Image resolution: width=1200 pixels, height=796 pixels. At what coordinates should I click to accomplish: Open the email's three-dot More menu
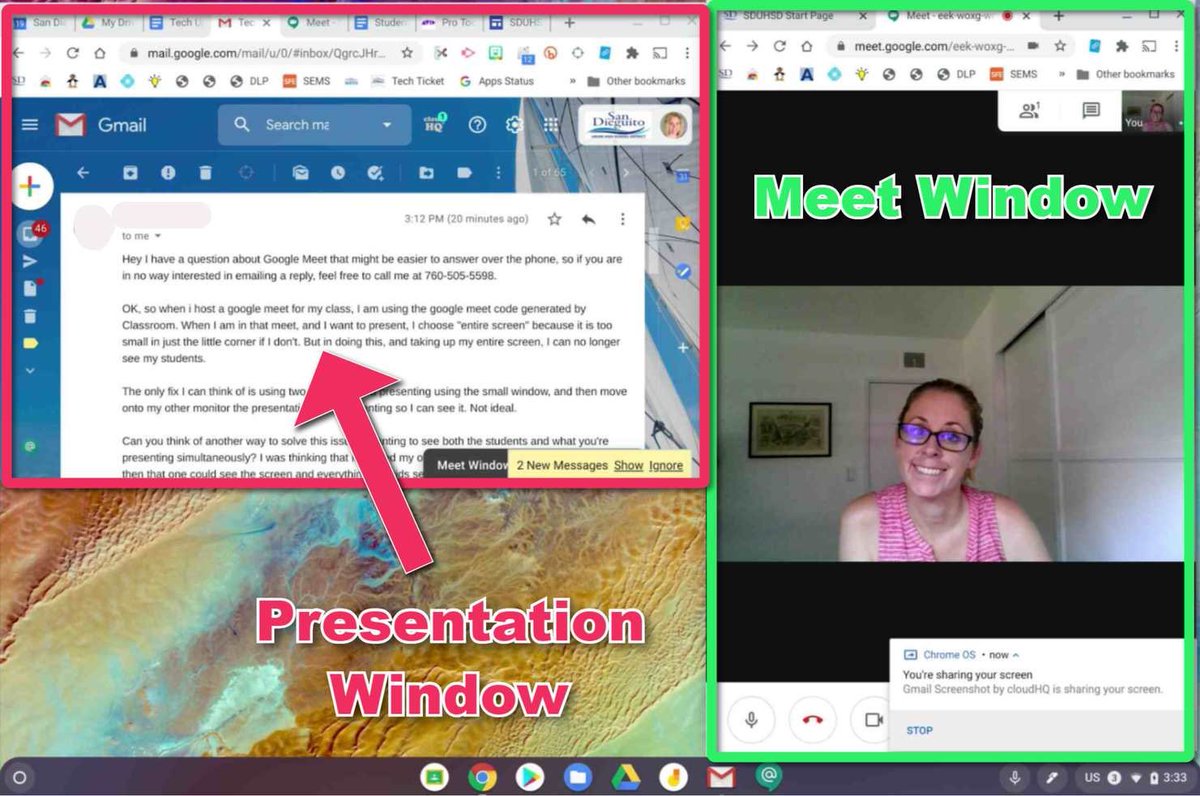pos(623,218)
